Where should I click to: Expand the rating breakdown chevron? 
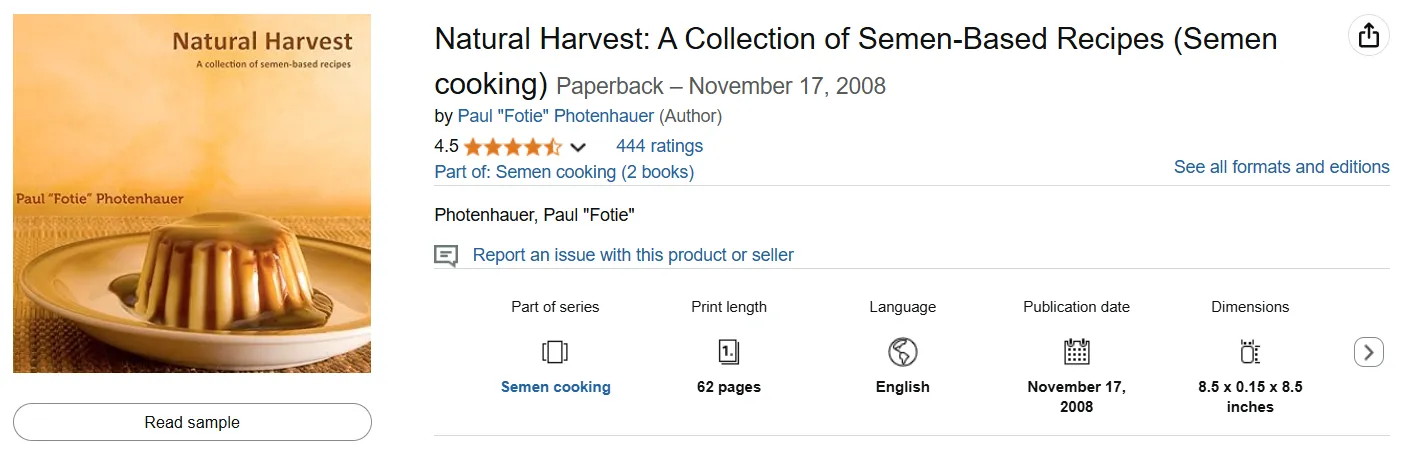[x=577, y=148]
